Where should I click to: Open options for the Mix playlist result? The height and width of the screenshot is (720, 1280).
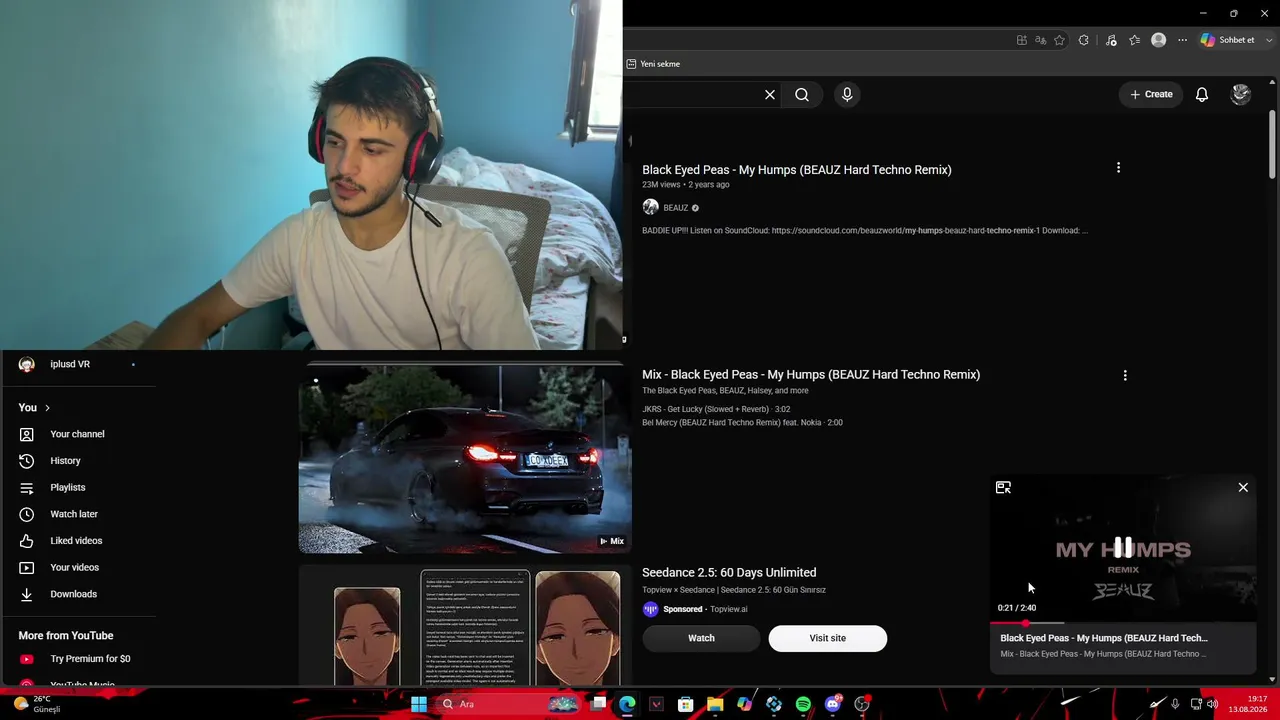[x=1125, y=376]
